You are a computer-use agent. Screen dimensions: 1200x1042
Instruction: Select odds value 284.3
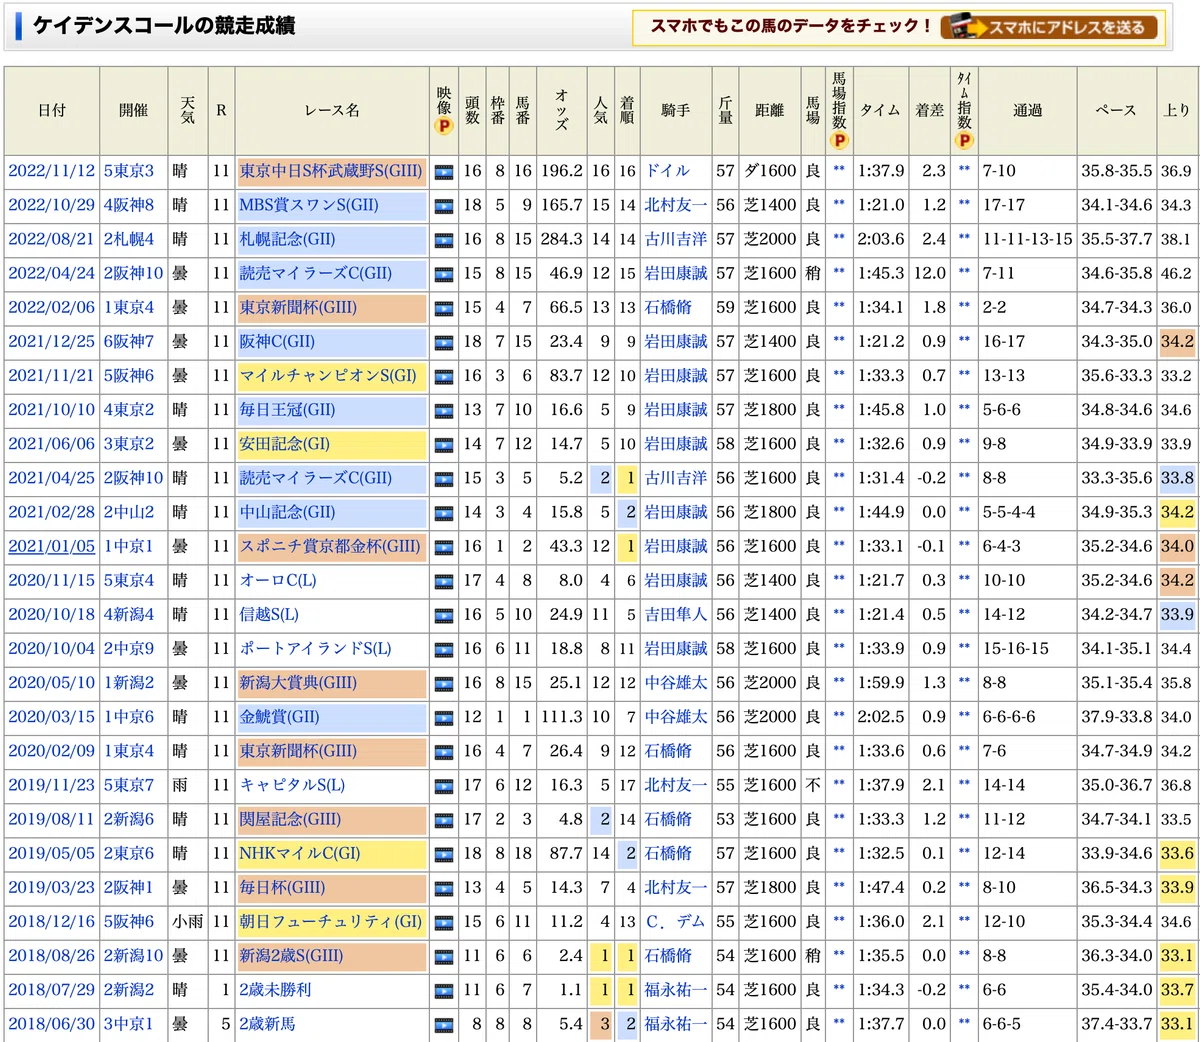[560, 239]
